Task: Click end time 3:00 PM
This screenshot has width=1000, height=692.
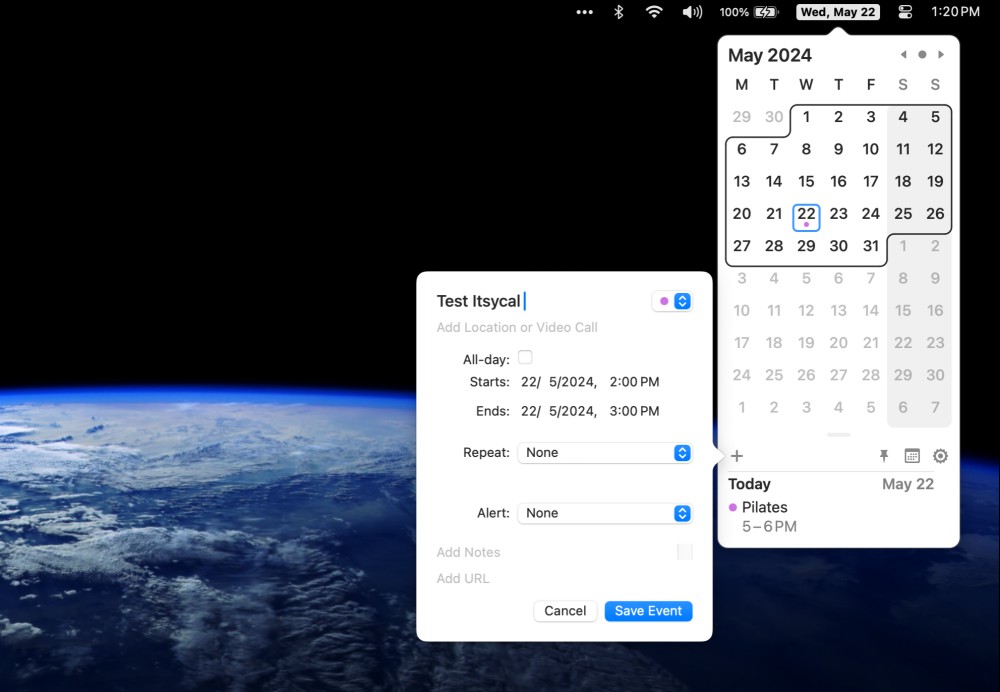Action: click(635, 411)
